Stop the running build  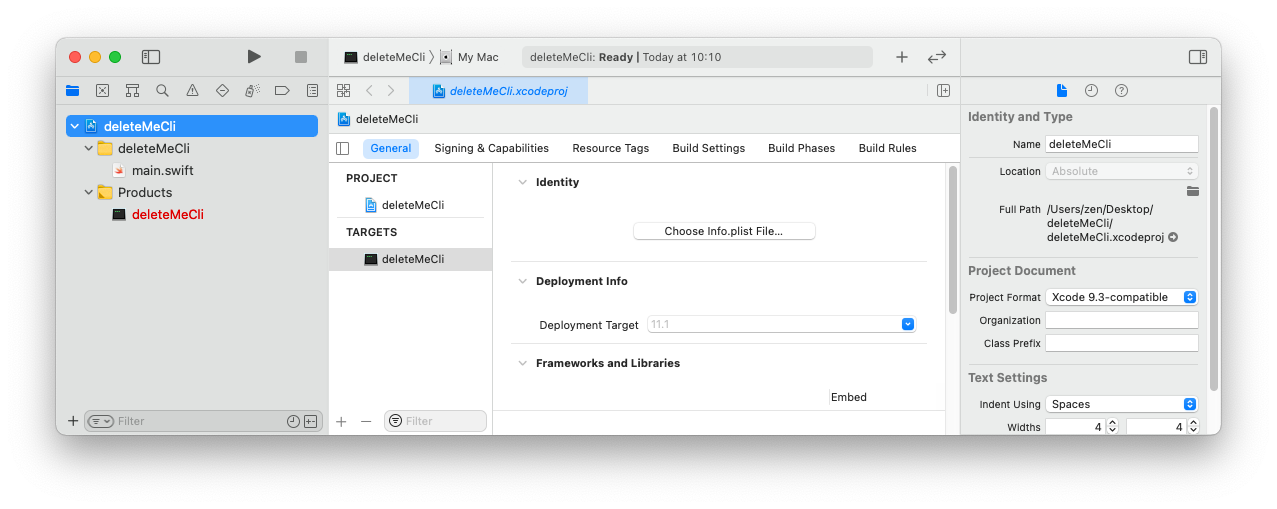coord(301,57)
